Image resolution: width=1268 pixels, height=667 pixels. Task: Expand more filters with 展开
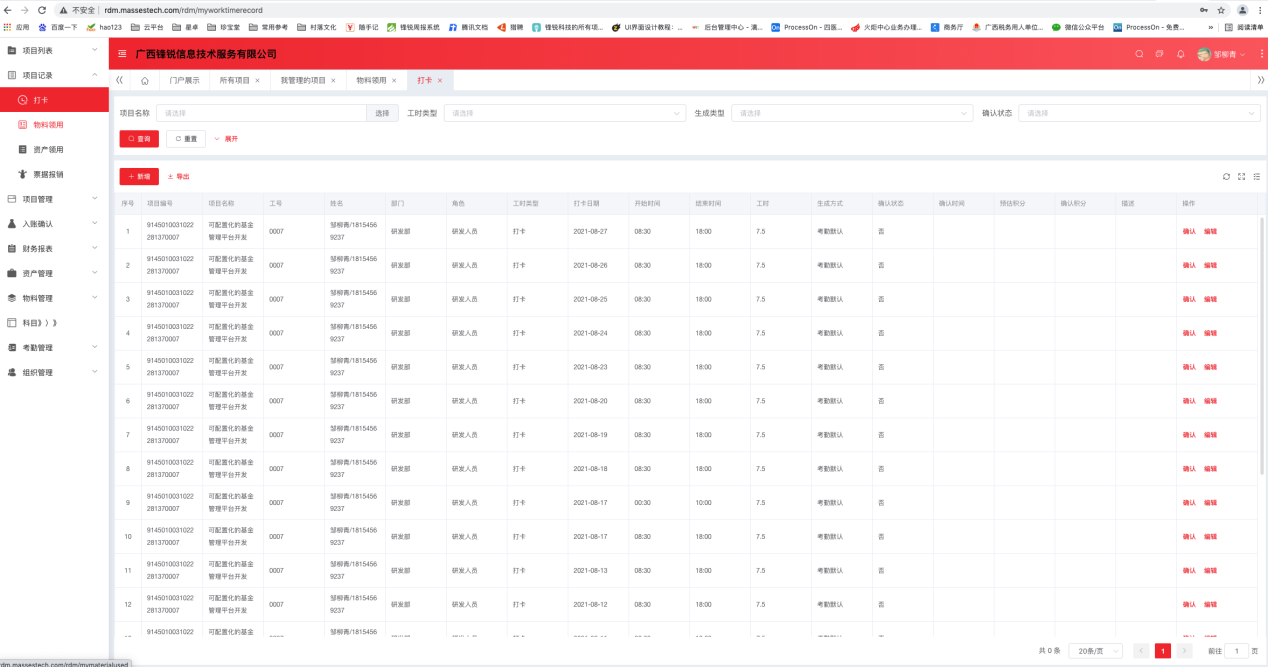(226, 139)
